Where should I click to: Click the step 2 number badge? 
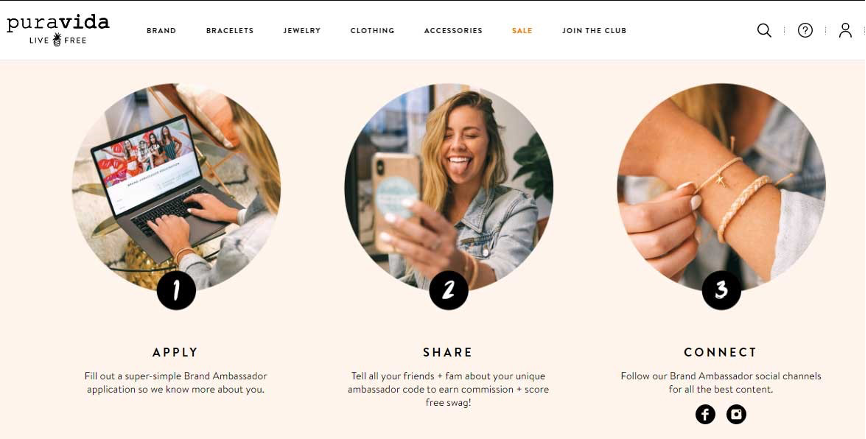pos(448,290)
